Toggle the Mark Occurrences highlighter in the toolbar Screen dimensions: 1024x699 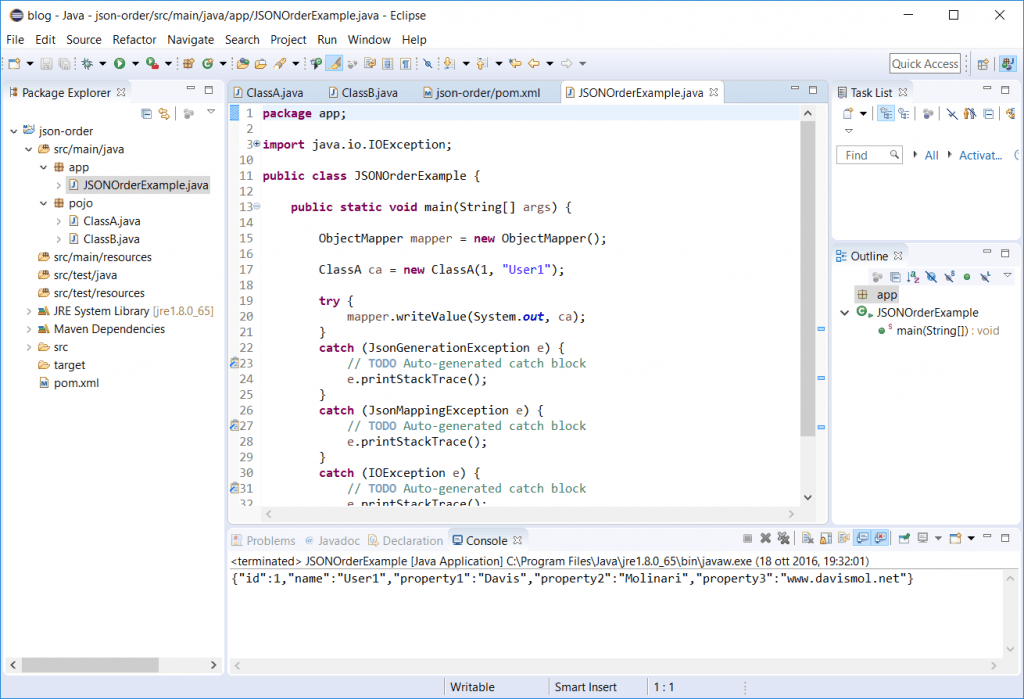[x=332, y=62]
